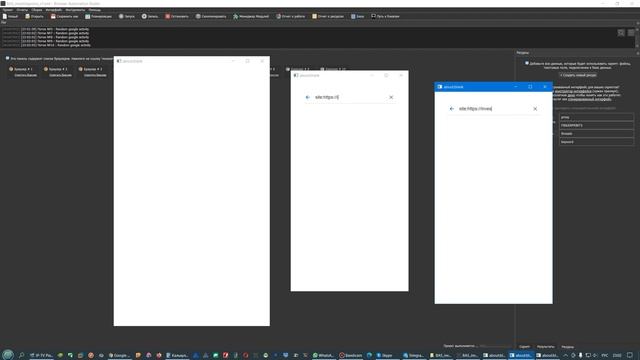Open the Помощь menu
This screenshot has height=360, width=640.
(x=94, y=10)
